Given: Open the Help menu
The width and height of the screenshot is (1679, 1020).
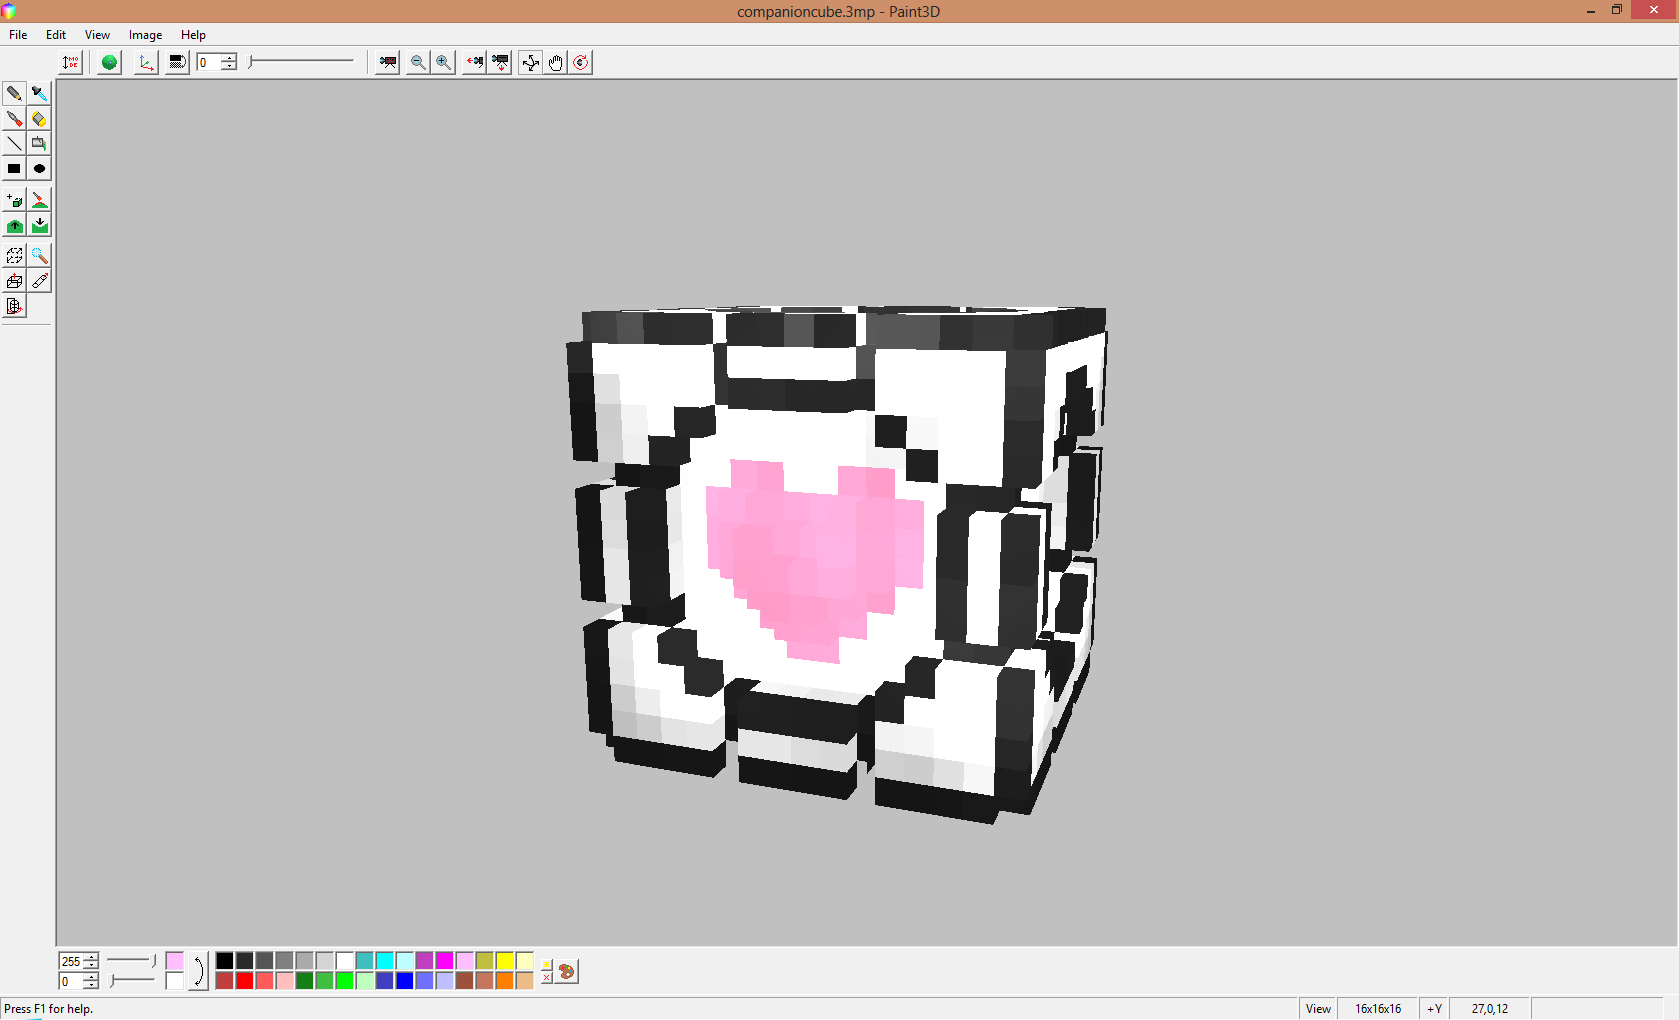Looking at the screenshot, I should pos(192,34).
